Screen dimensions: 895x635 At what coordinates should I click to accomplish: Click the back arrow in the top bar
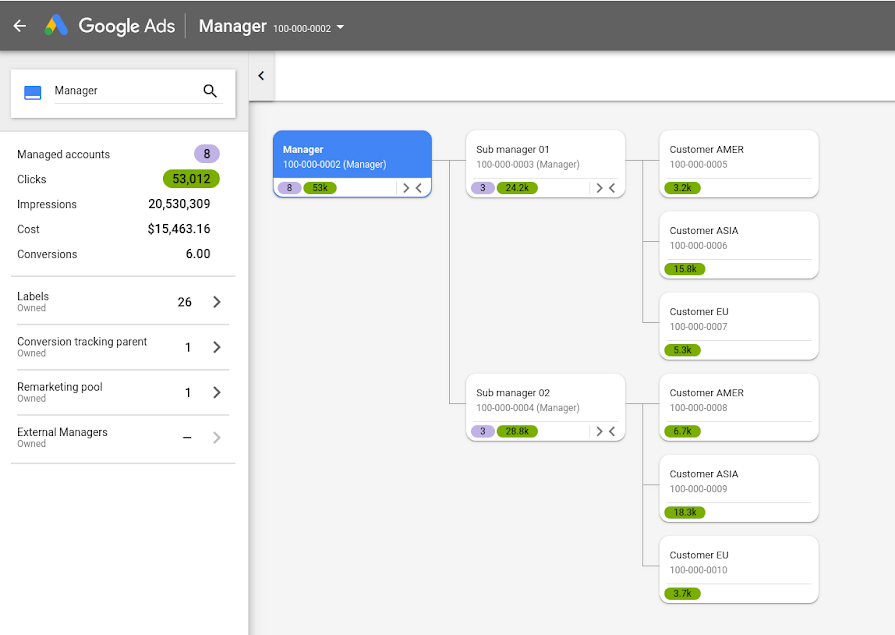[x=20, y=25]
